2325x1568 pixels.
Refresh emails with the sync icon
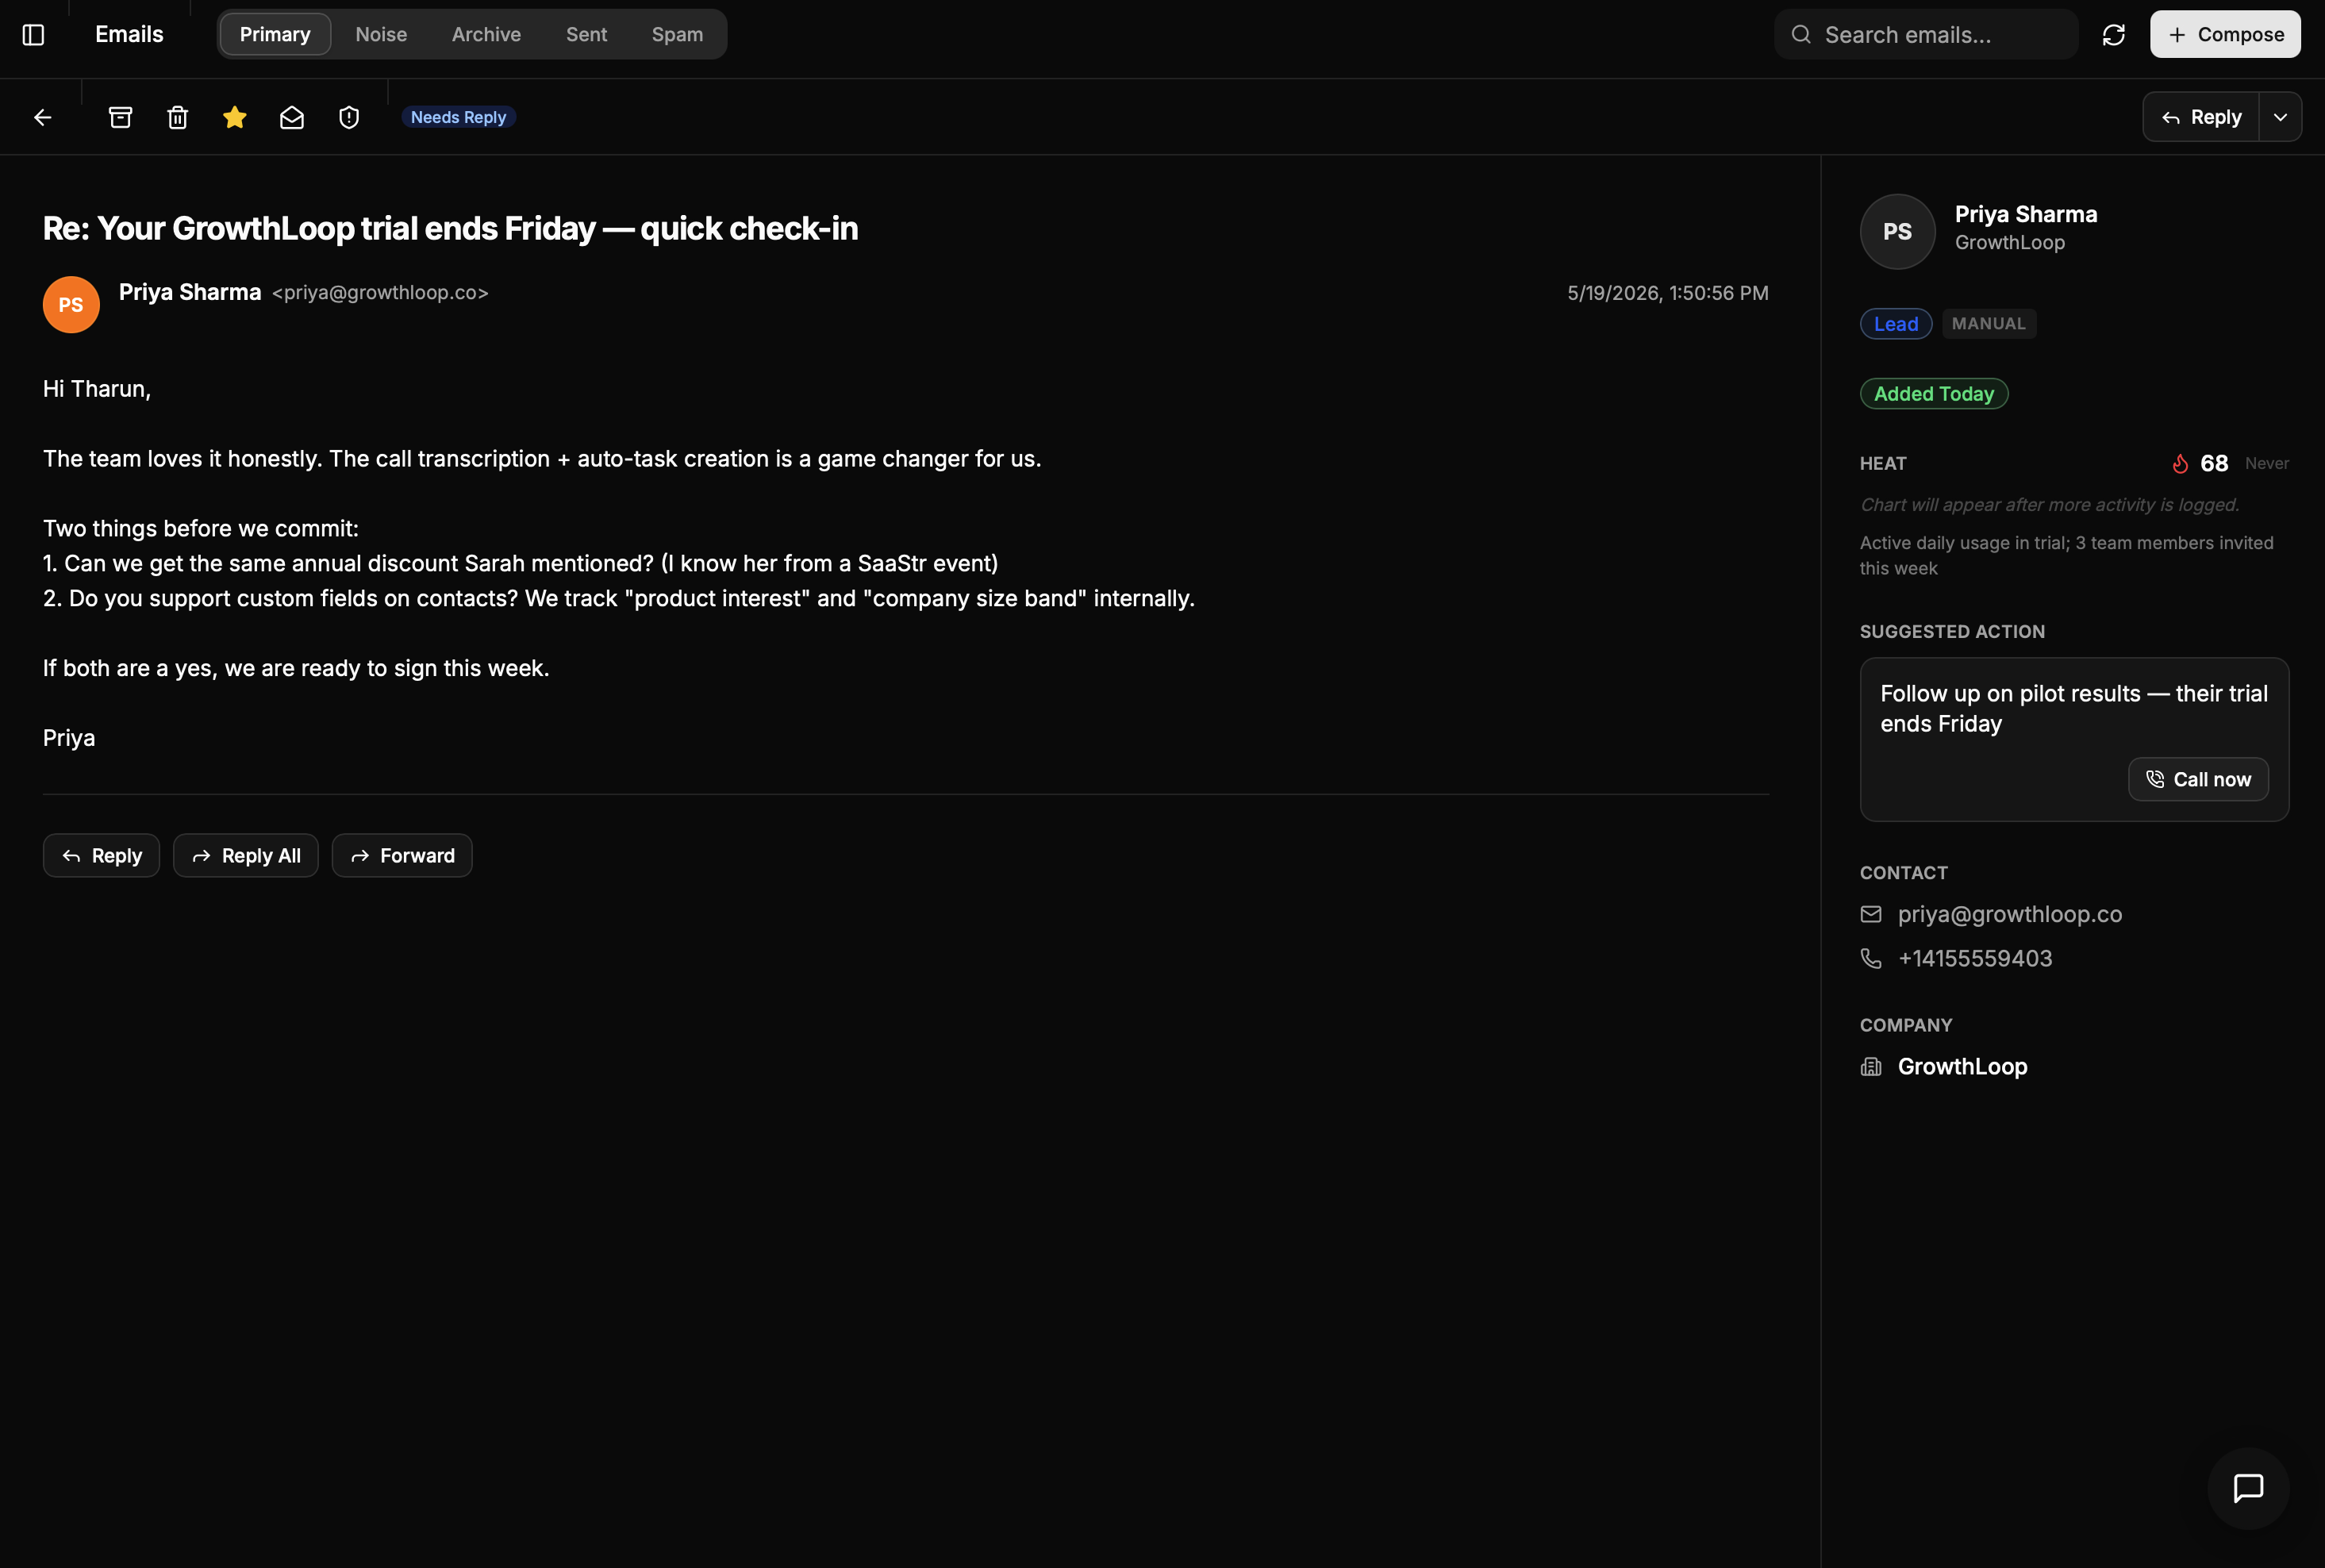pyautogui.click(x=2113, y=34)
